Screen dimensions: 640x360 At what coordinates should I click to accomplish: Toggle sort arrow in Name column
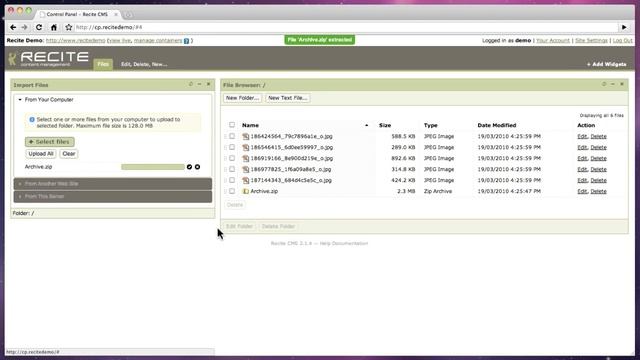(367, 126)
